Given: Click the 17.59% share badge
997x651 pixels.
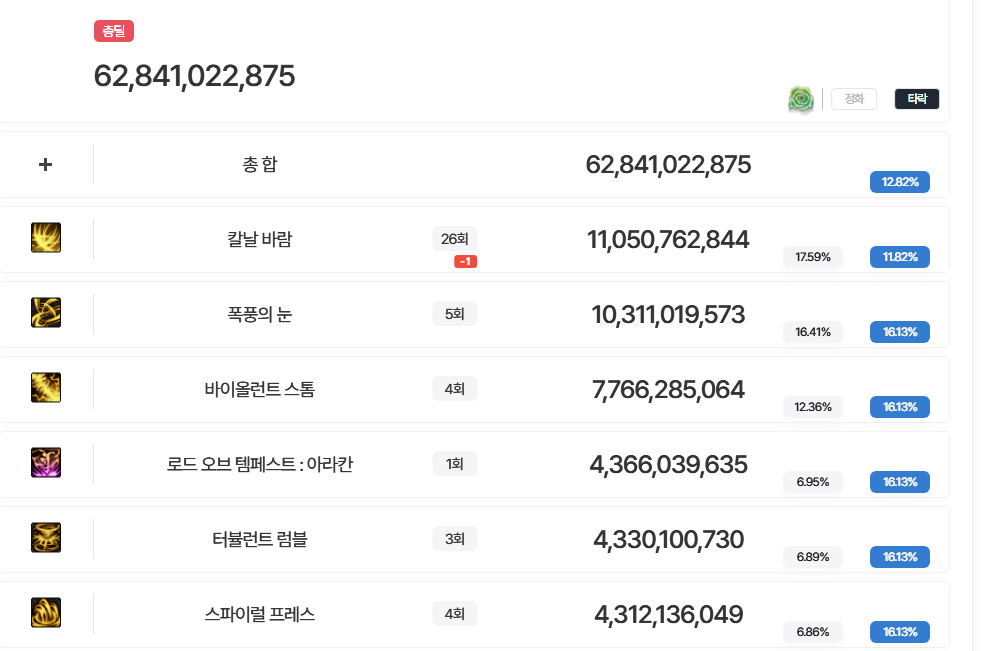Looking at the screenshot, I should (x=813, y=257).
